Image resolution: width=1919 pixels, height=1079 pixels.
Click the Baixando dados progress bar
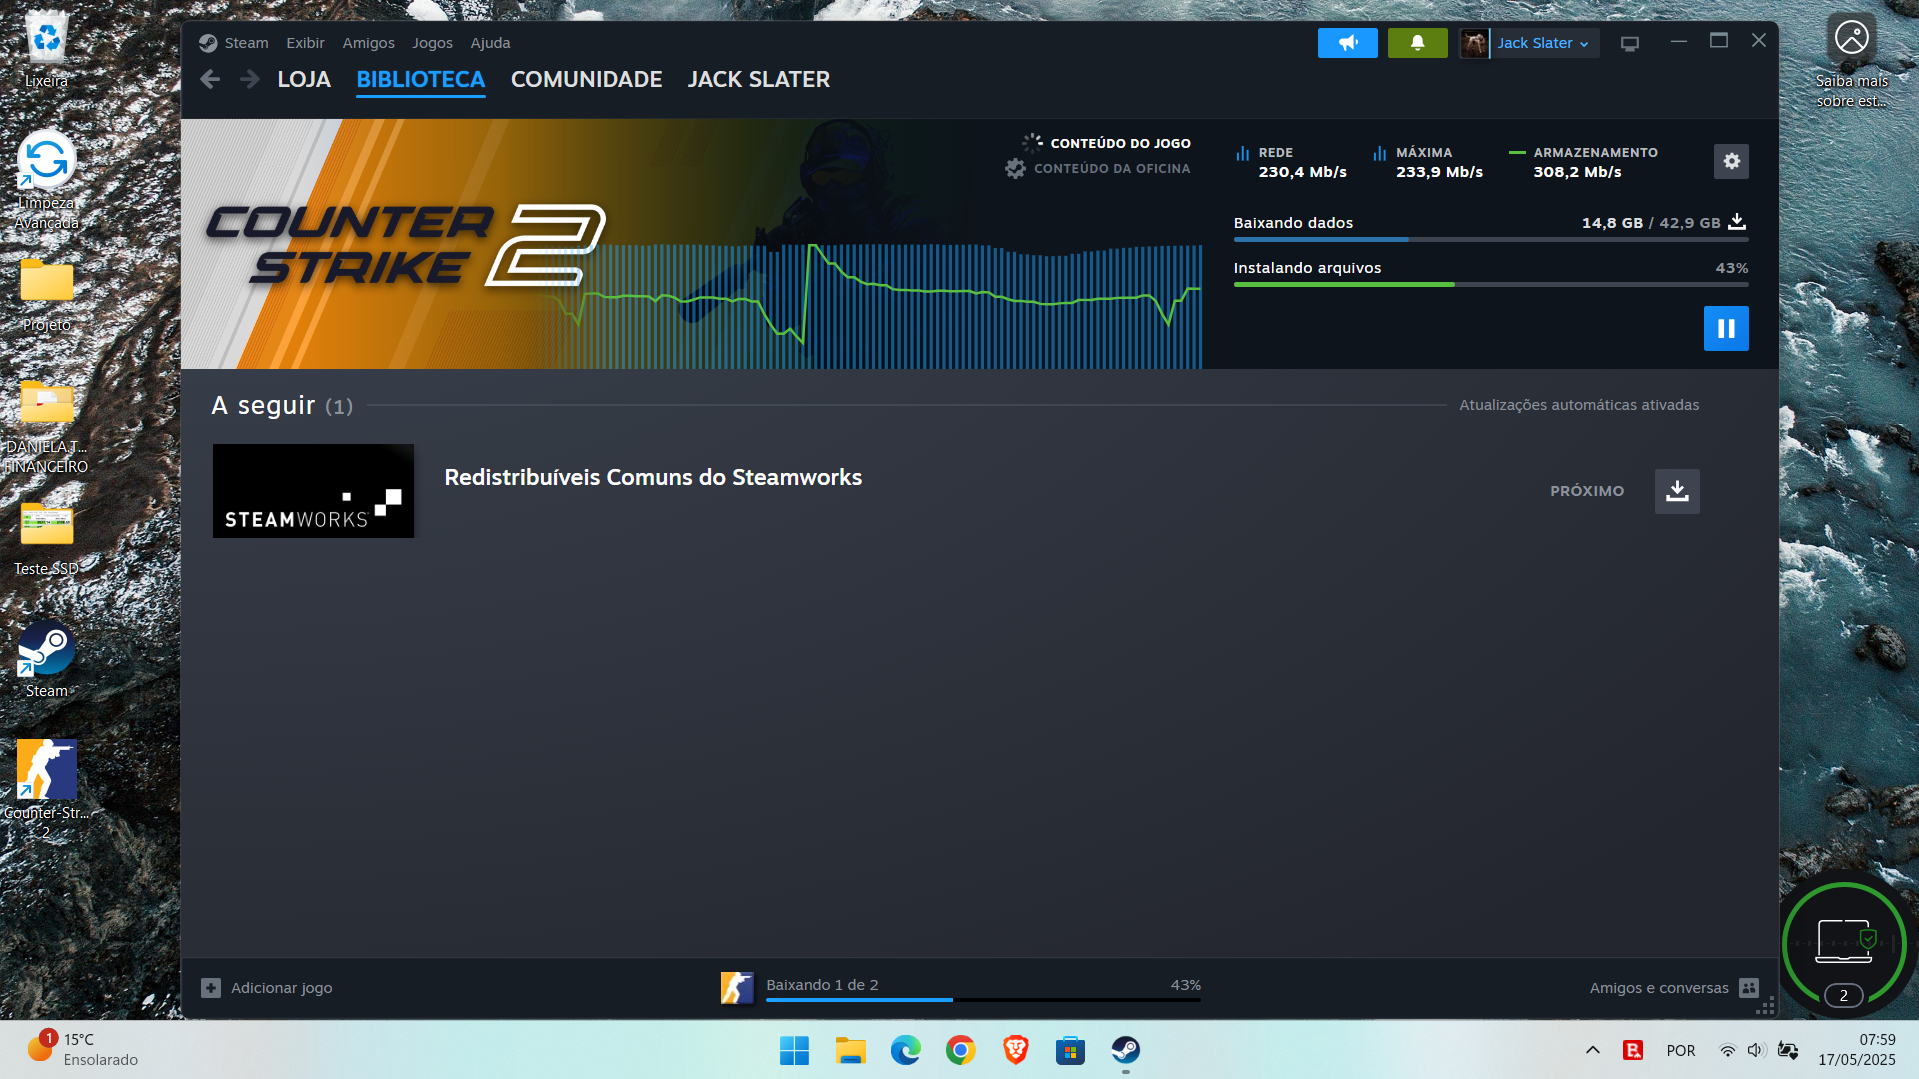[1491, 240]
